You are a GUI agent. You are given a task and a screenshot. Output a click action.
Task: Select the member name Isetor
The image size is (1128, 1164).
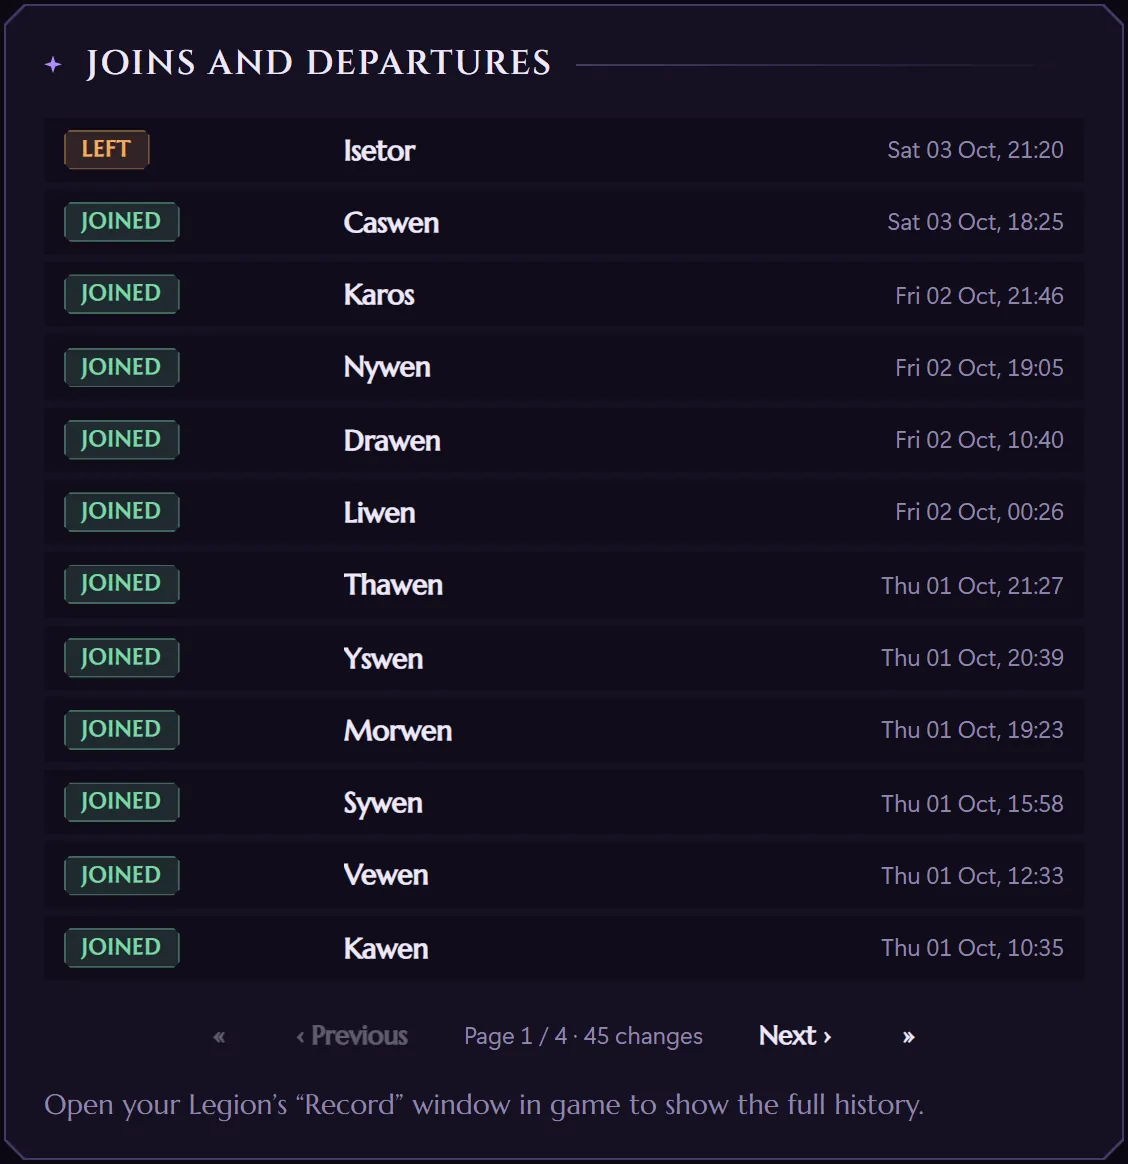tap(378, 151)
